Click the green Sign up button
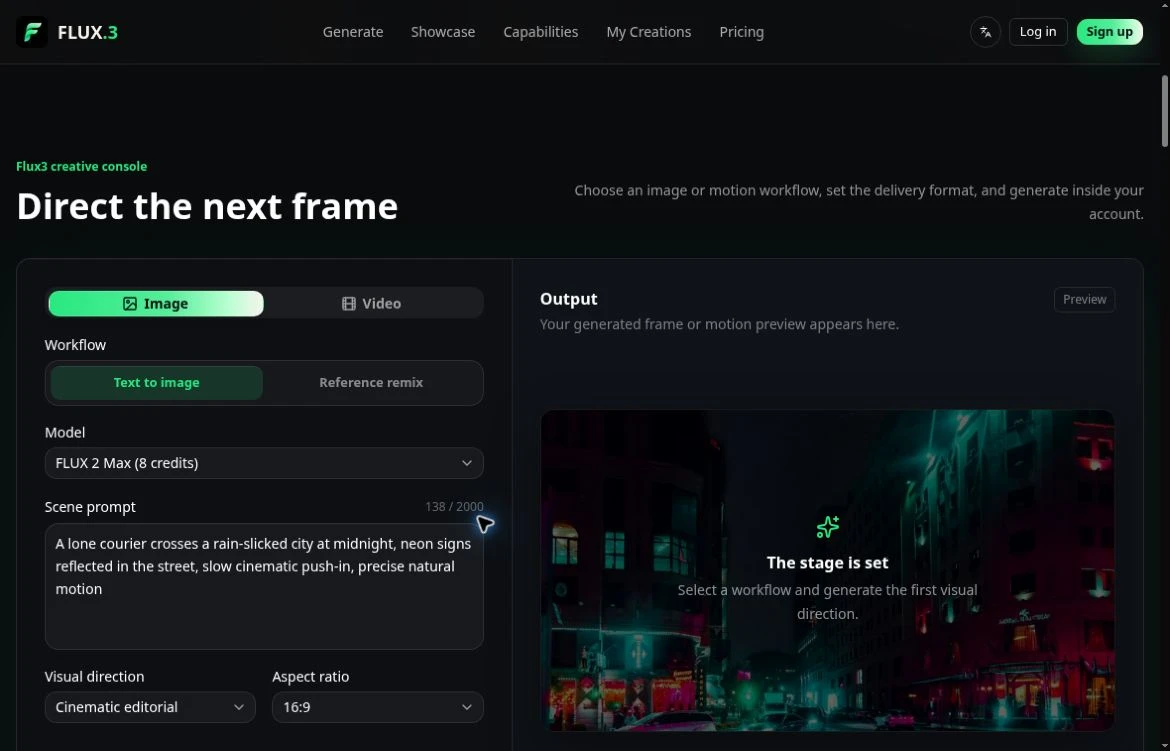The image size is (1170, 751). click(1110, 32)
